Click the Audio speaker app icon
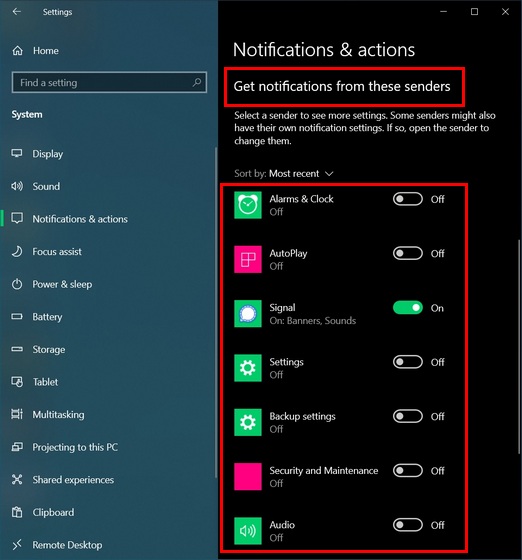The height and width of the screenshot is (560, 522). 248,531
